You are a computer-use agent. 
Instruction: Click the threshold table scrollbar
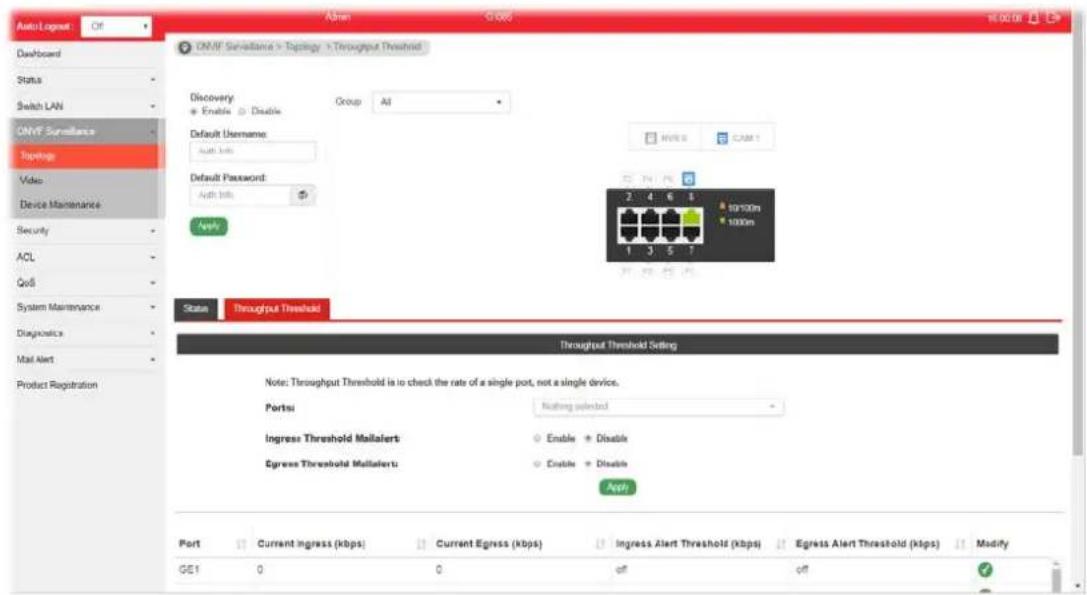[1056, 577]
